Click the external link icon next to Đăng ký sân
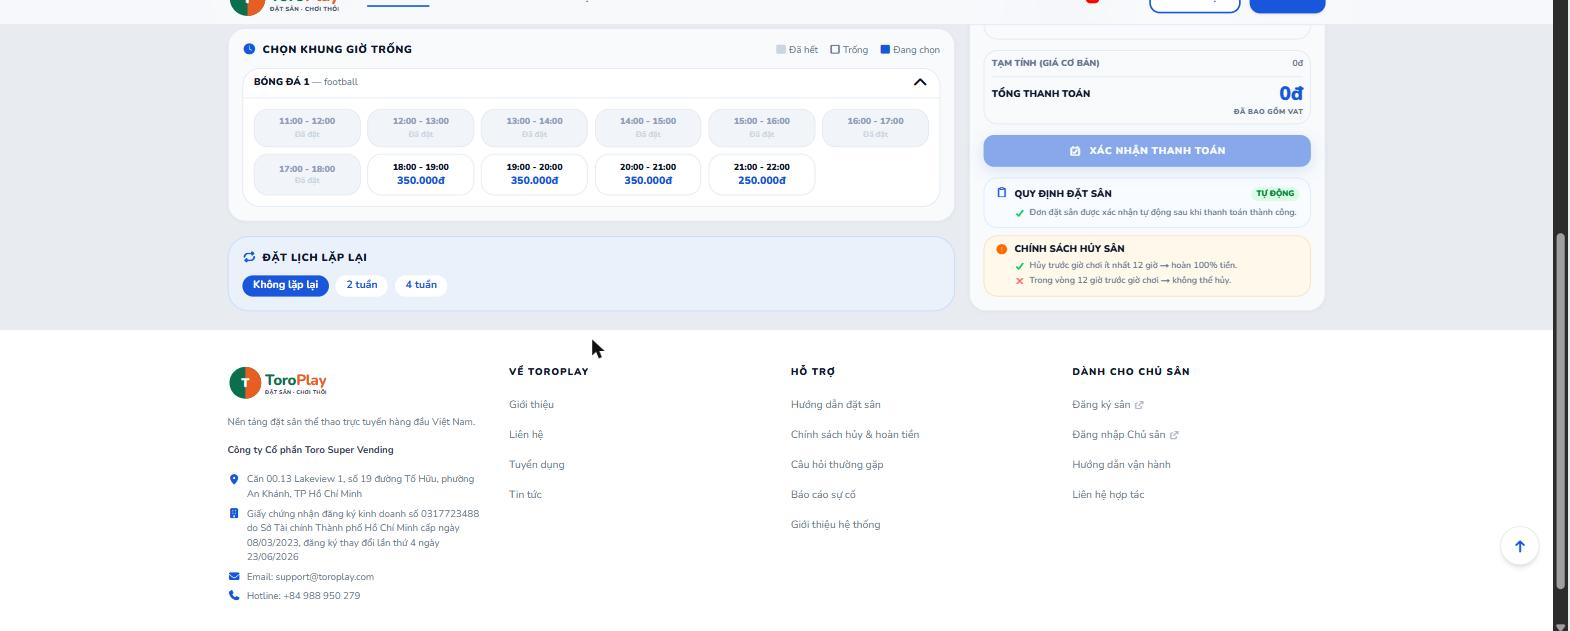 point(1139,405)
